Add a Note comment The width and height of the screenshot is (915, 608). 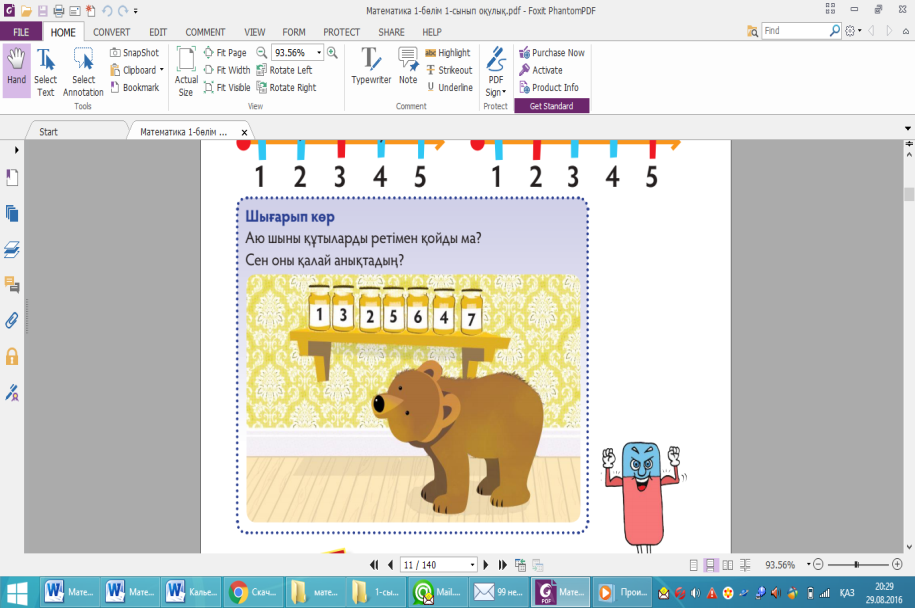click(x=408, y=66)
